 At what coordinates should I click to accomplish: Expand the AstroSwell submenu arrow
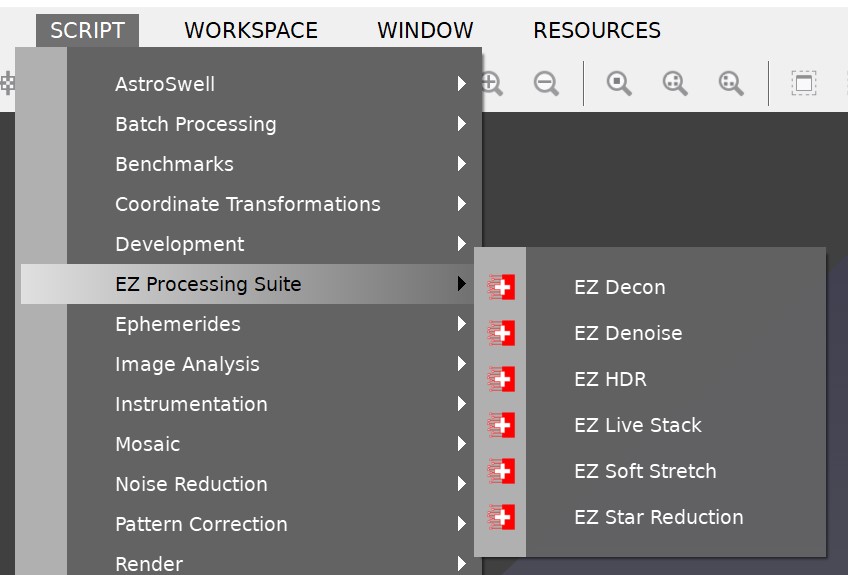(461, 84)
